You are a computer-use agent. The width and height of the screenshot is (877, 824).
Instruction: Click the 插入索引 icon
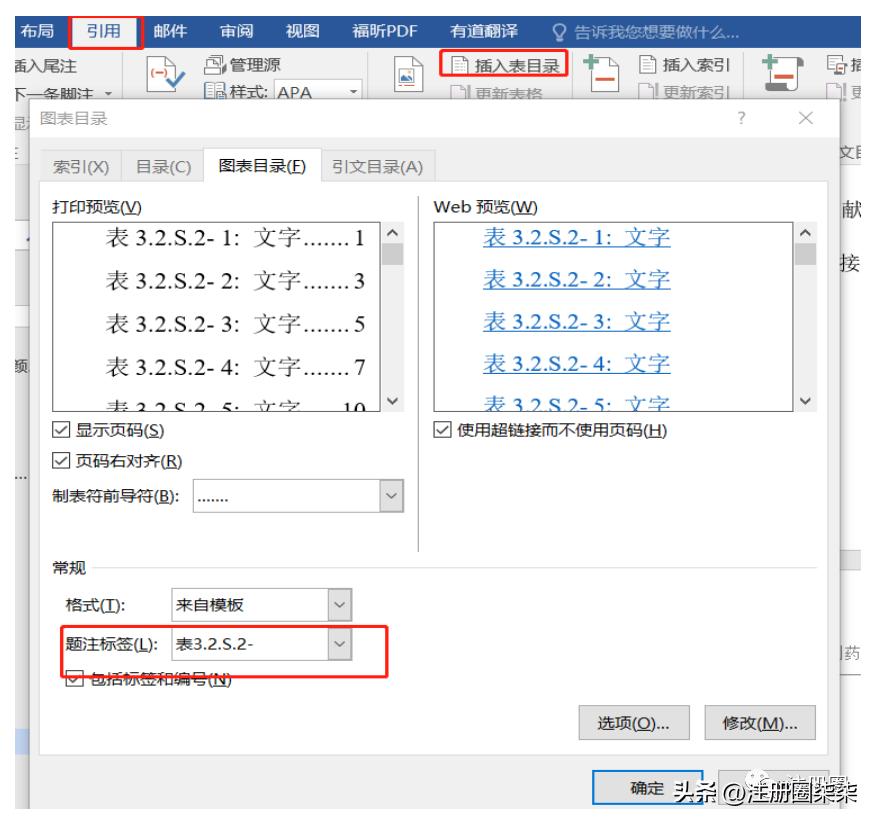pos(685,64)
